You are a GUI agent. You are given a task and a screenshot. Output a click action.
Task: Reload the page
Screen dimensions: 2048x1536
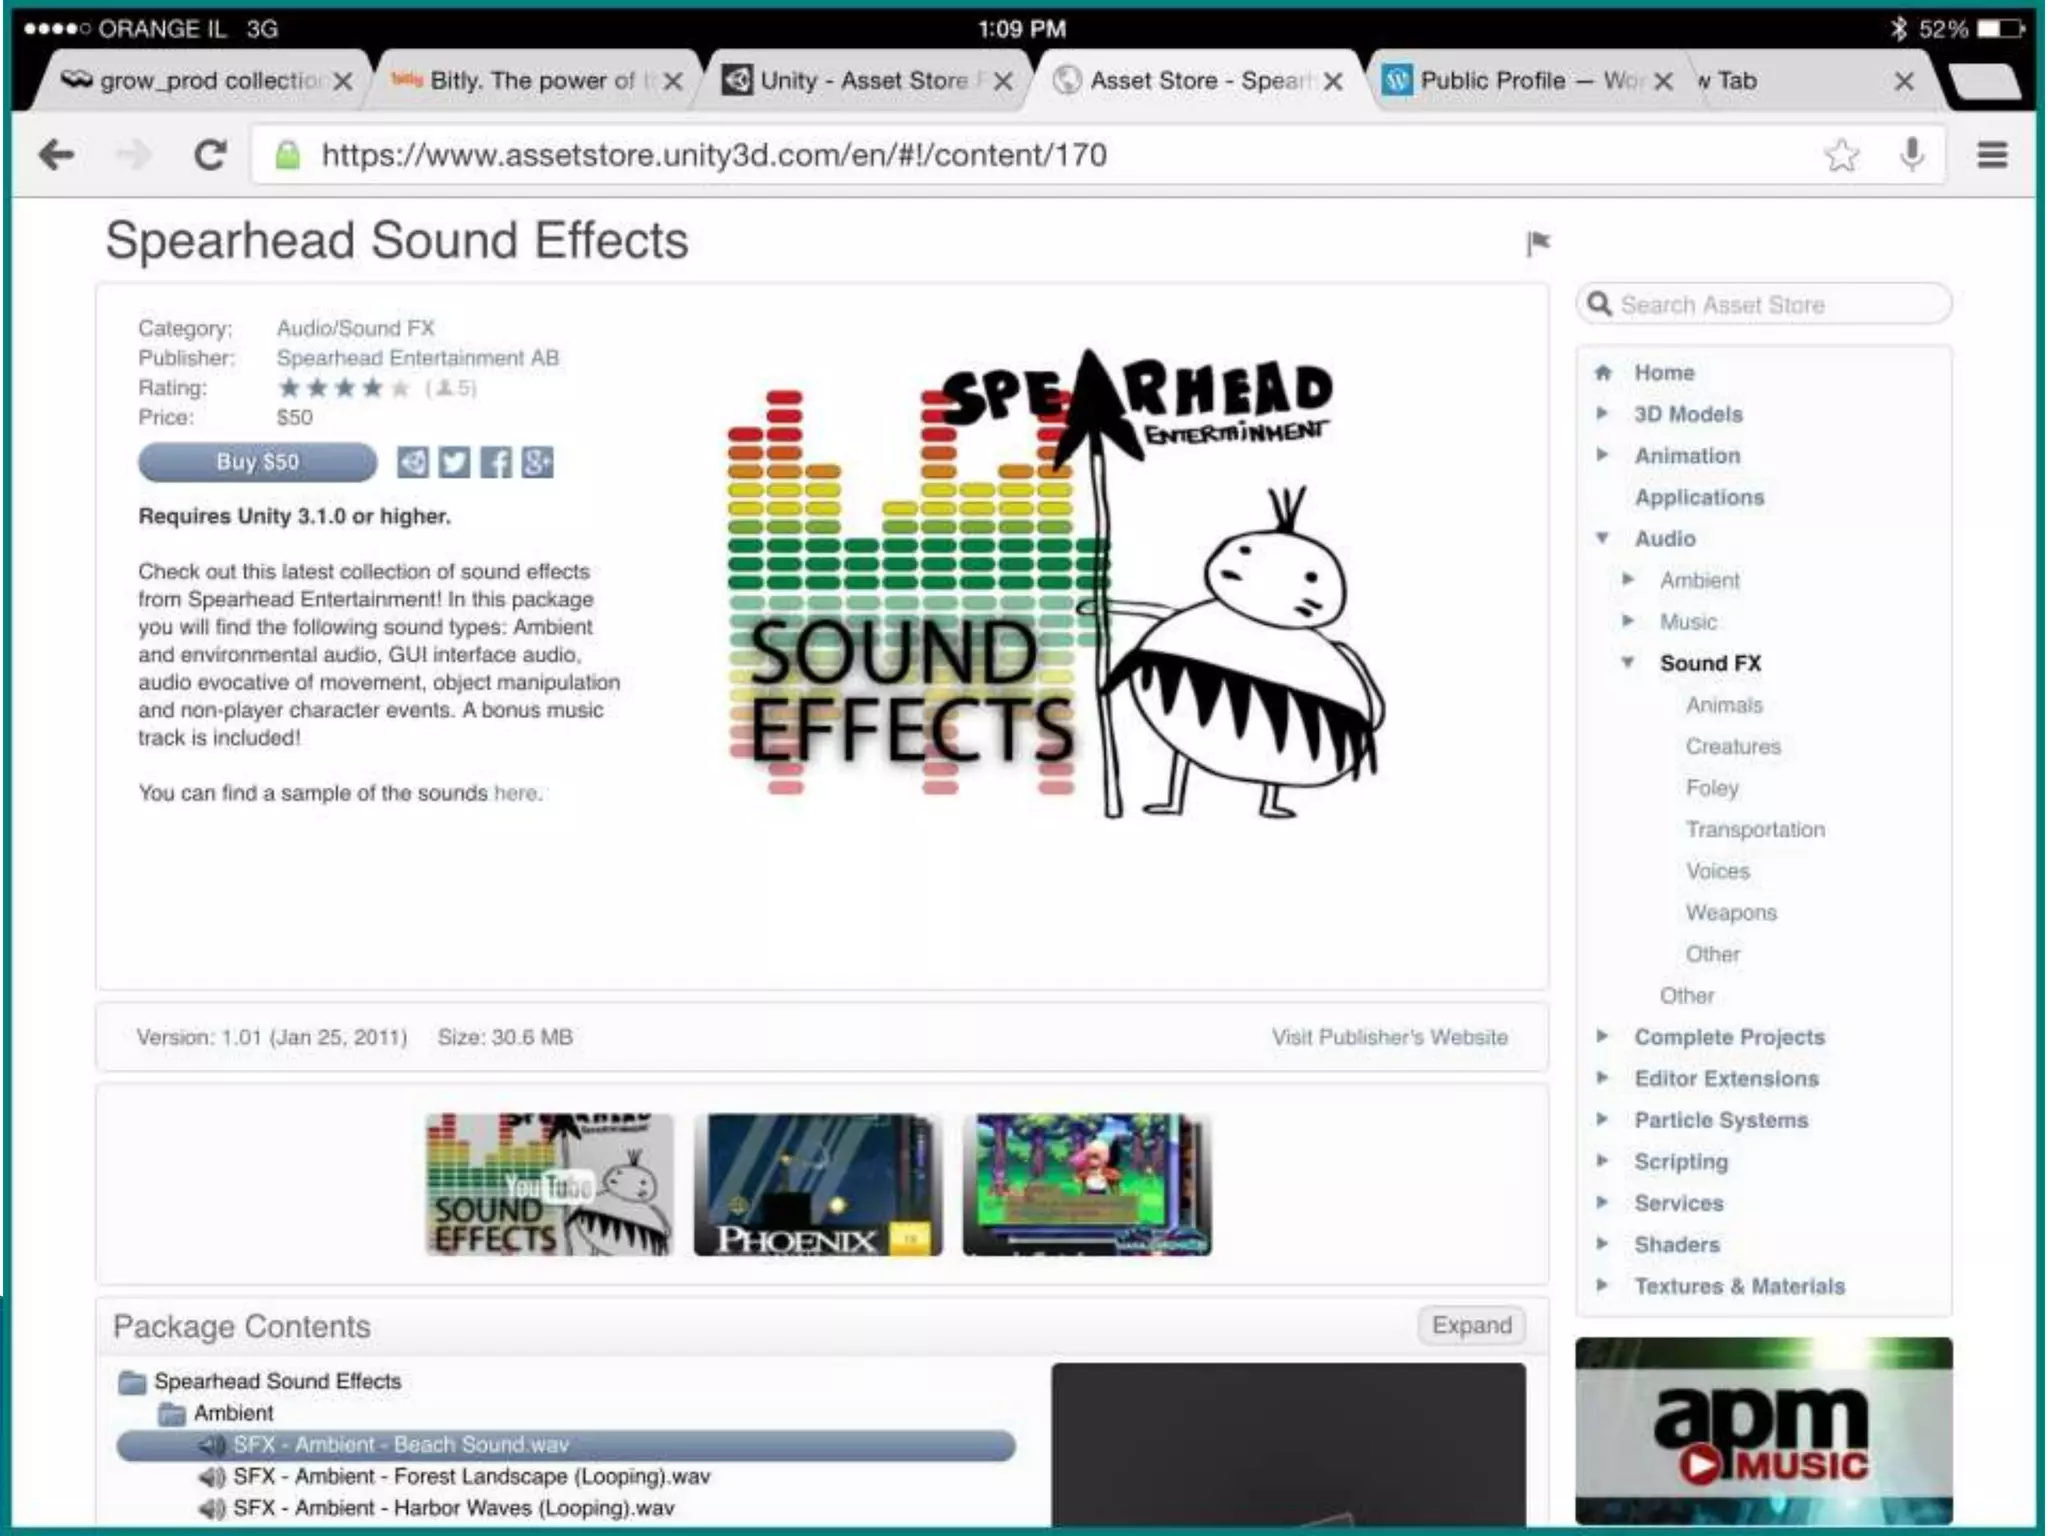210,155
